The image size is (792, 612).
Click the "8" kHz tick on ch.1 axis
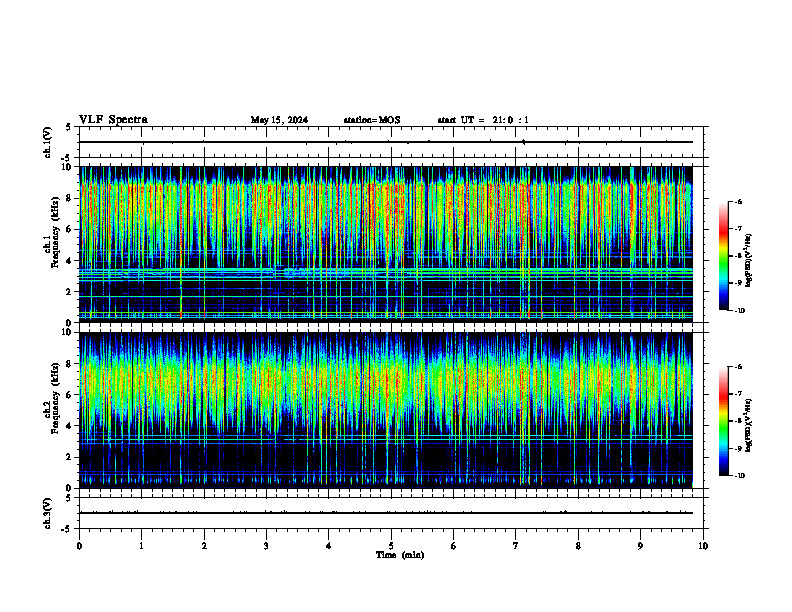[x=70, y=198]
